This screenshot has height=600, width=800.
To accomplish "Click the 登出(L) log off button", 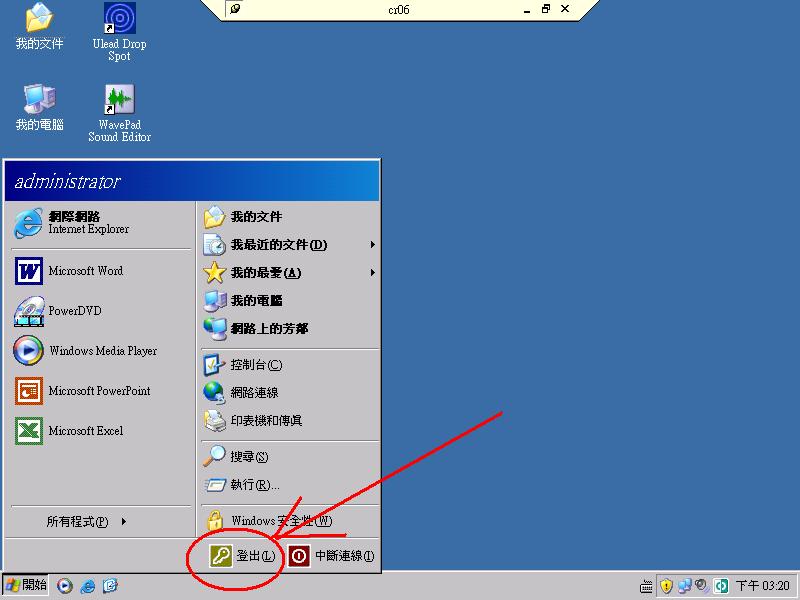I will [x=242, y=556].
